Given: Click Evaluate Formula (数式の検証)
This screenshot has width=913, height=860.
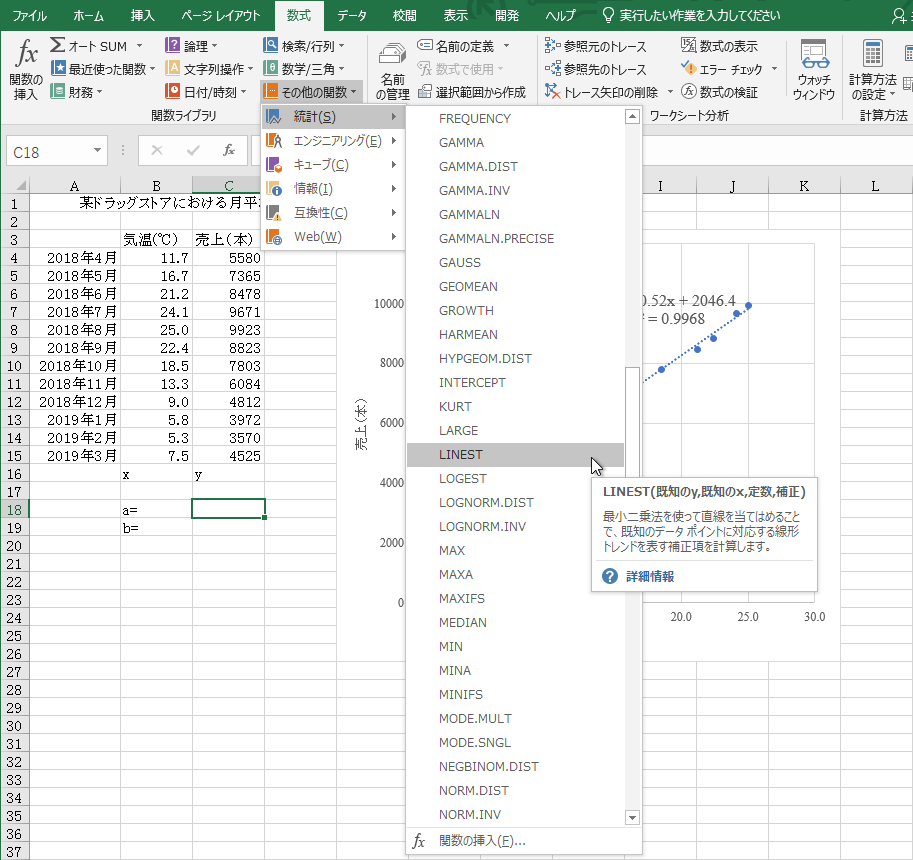Looking at the screenshot, I should tap(719, 92).
